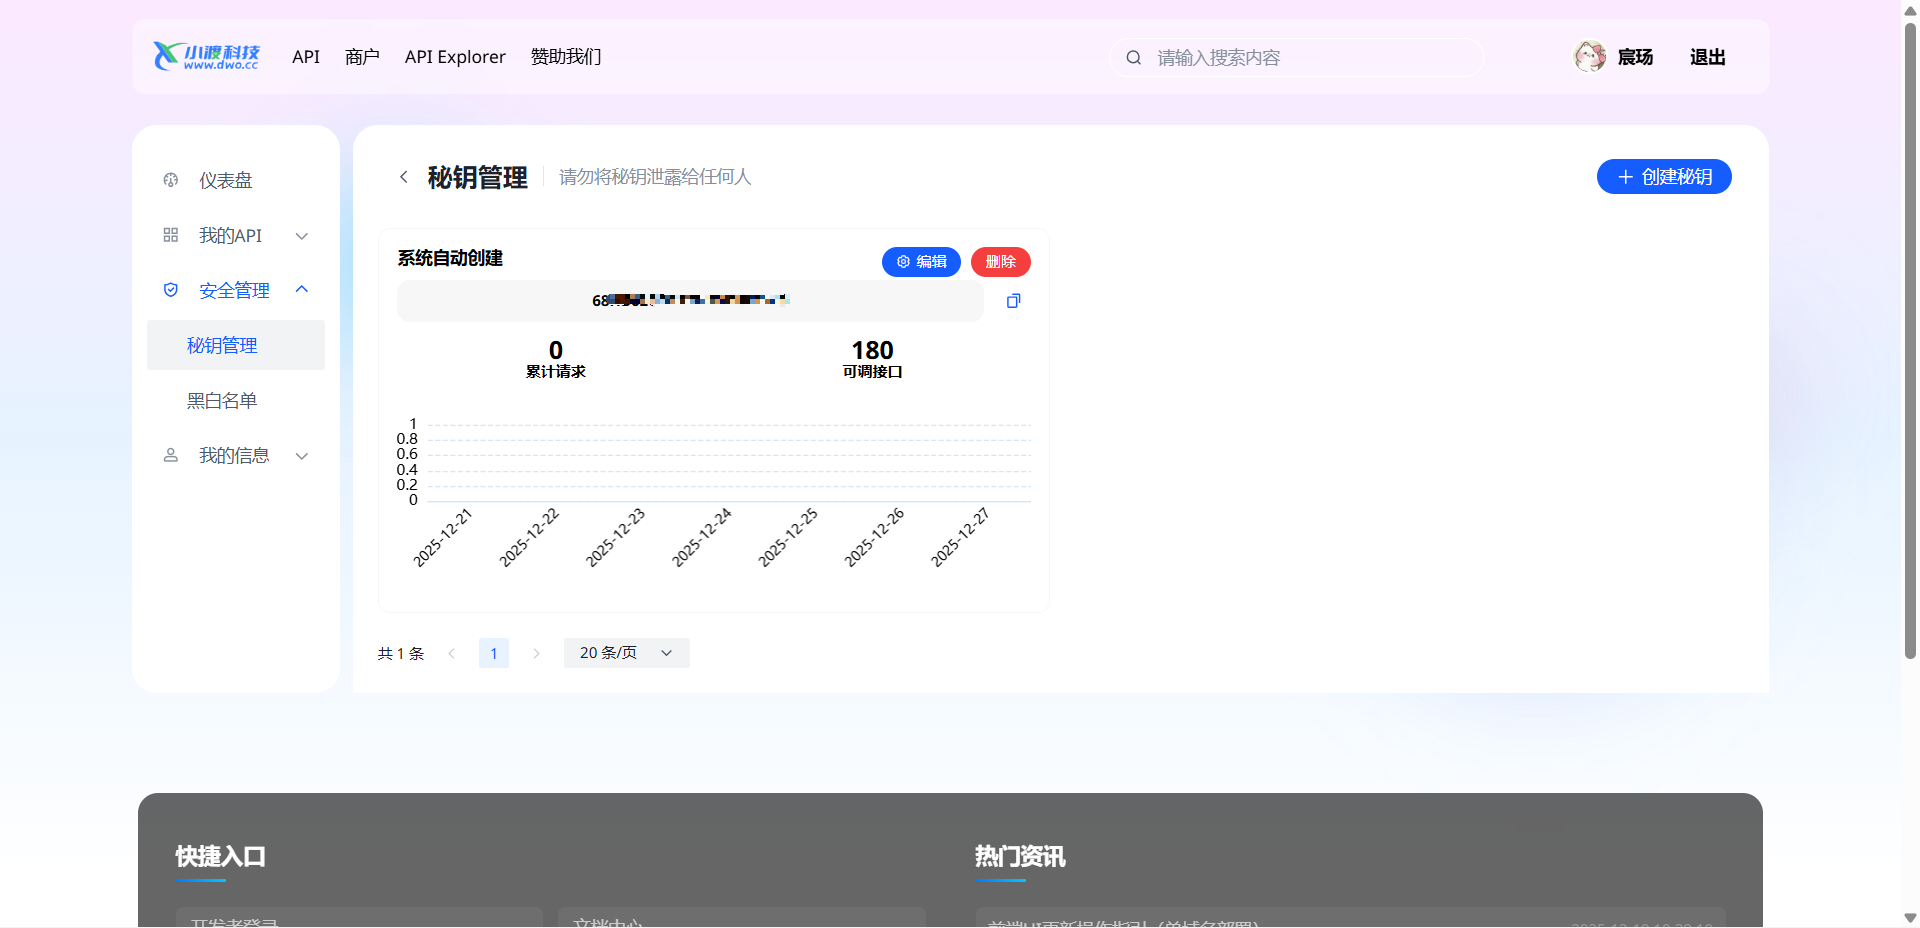This screenshot has height=928, width=1920.
Task: Click the copy key icon
Action: 1013,301
